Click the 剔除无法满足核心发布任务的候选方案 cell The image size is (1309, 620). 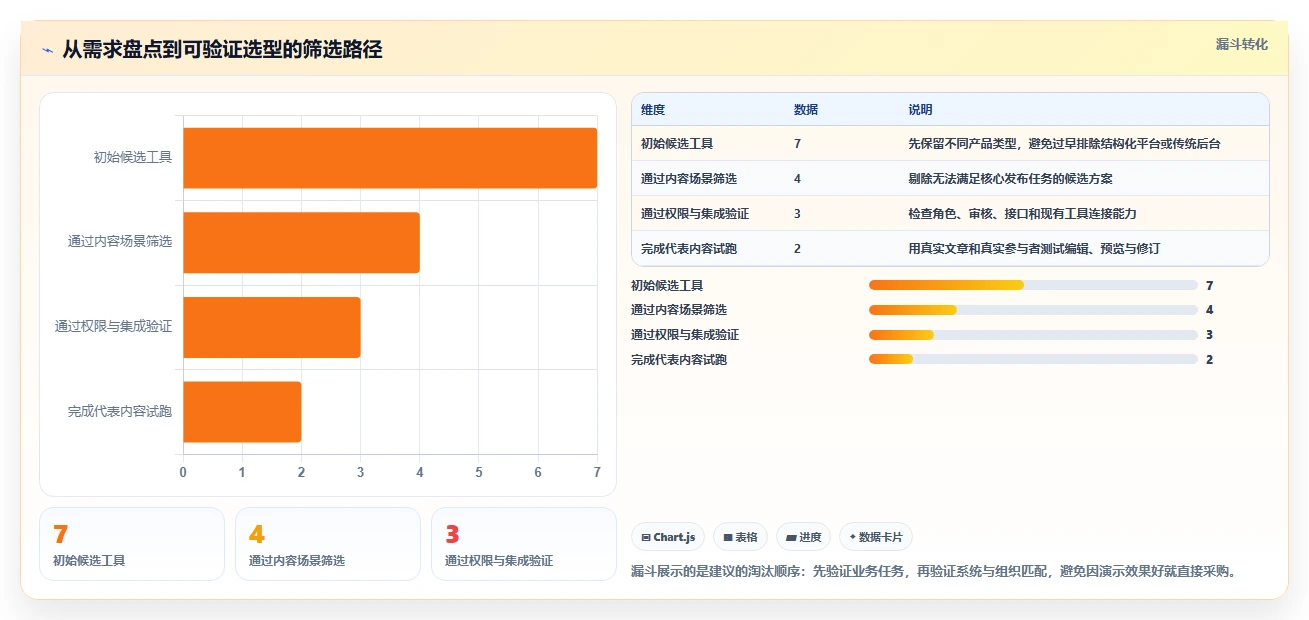pos(1010,179)
